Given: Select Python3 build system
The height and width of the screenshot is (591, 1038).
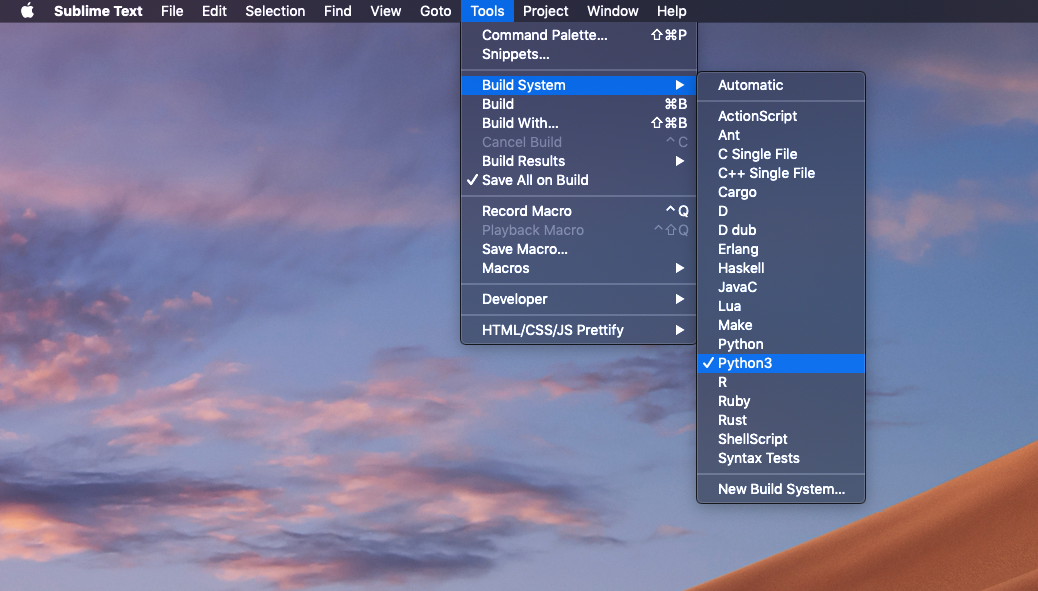Looking at the screenshot, I should coord(745,363).
